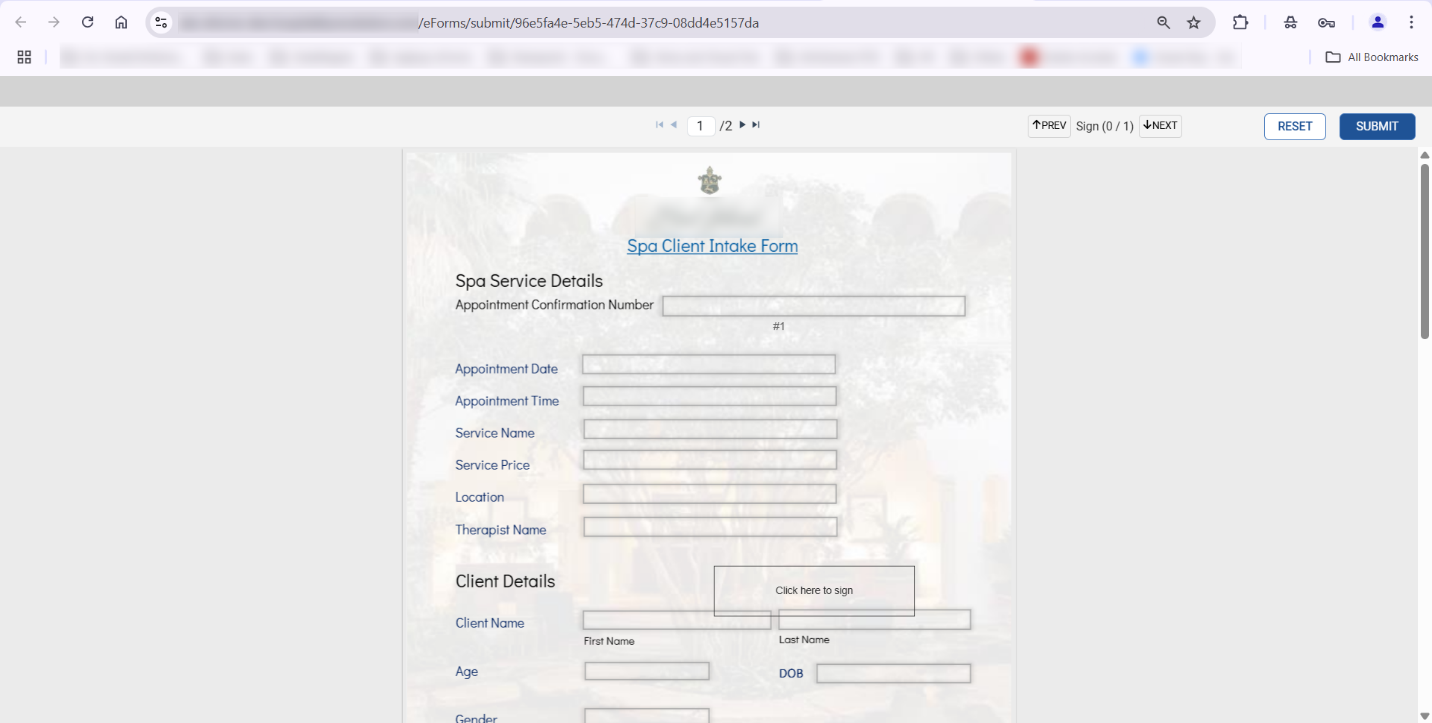The image size is (1432, 723).
Task: Click the 'Client Details' heading
Action: pyautogui.click(x=505, y=581)
